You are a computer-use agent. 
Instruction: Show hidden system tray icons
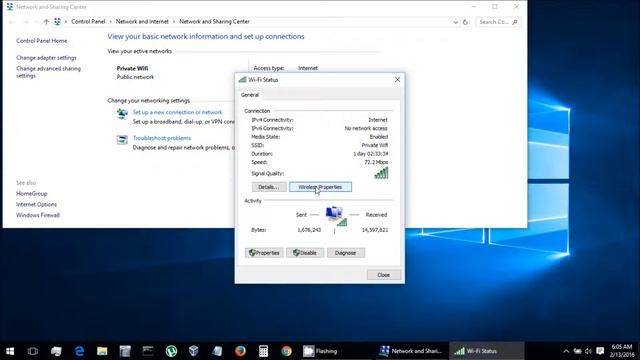click(566, 351)
